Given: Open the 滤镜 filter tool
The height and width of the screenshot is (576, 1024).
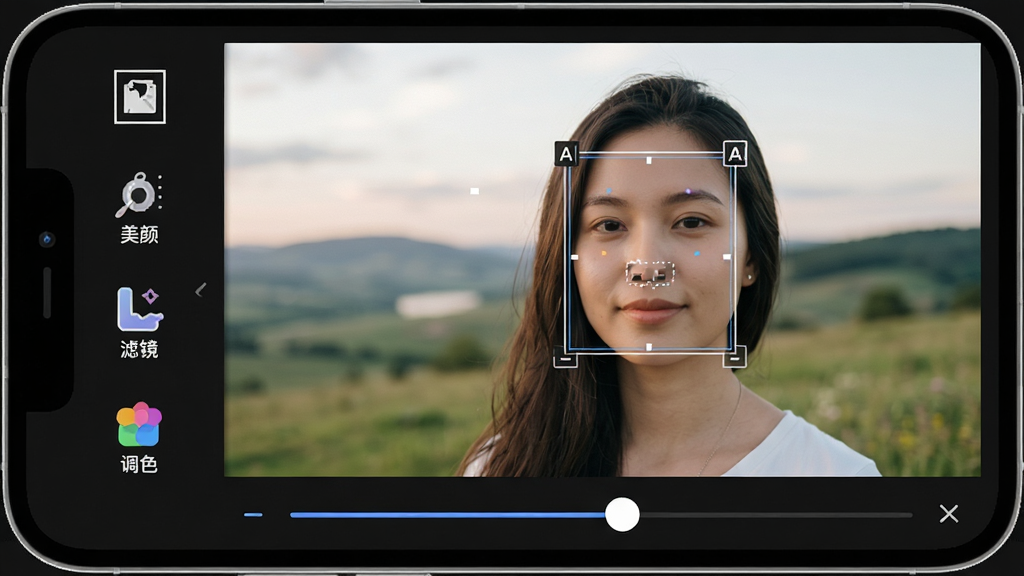Looking at the screenshot, I should [140, 323].
